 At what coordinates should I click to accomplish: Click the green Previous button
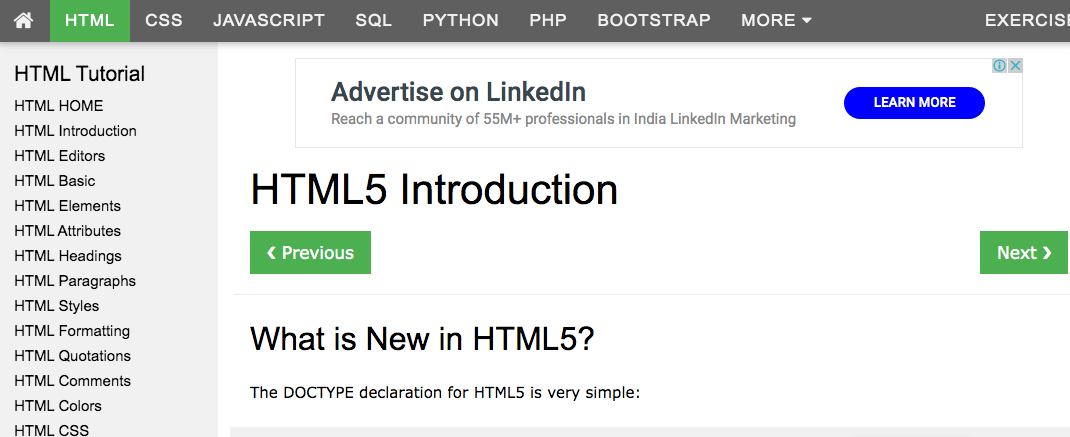pos(310,252)
